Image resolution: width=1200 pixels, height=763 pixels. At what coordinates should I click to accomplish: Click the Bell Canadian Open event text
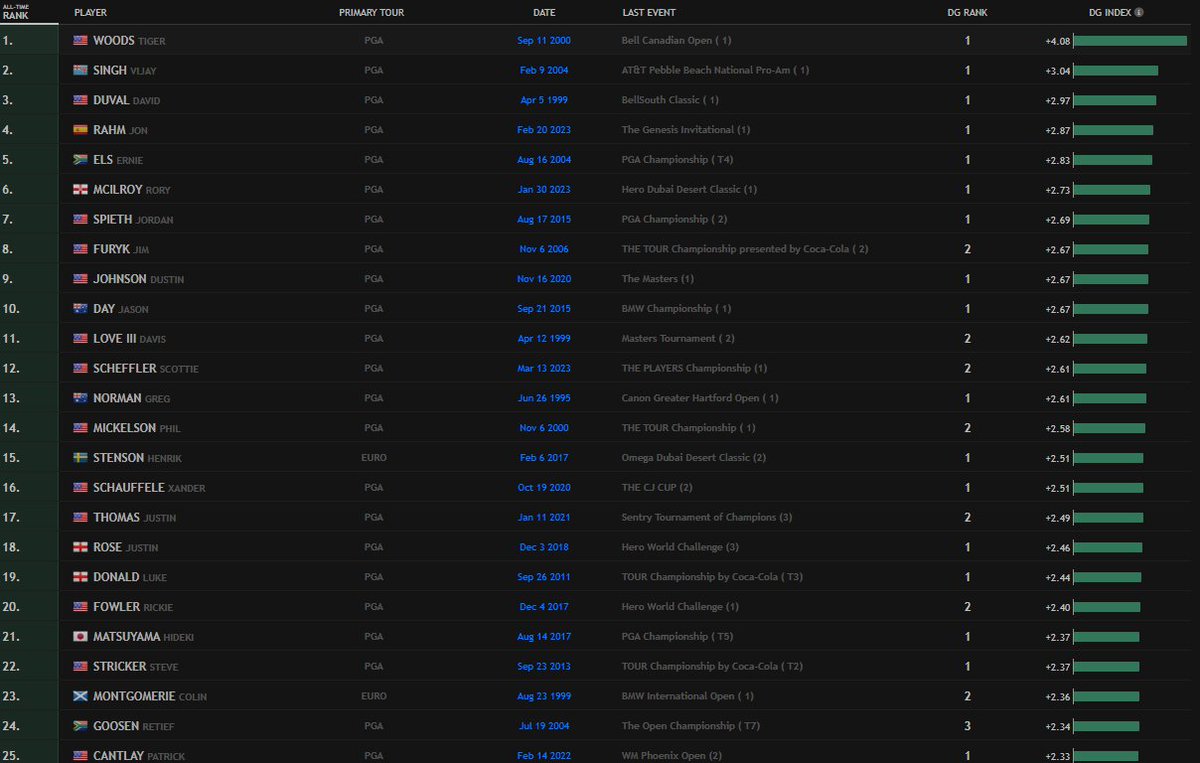(x=677, y=41)
